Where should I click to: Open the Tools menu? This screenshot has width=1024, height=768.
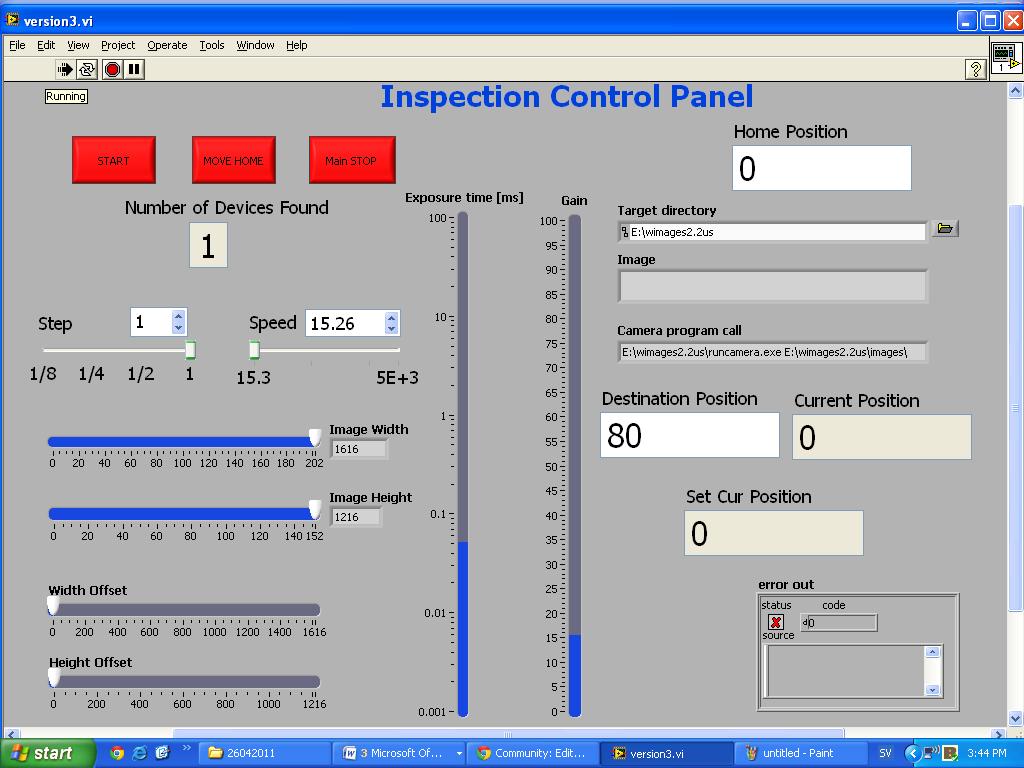212,45
